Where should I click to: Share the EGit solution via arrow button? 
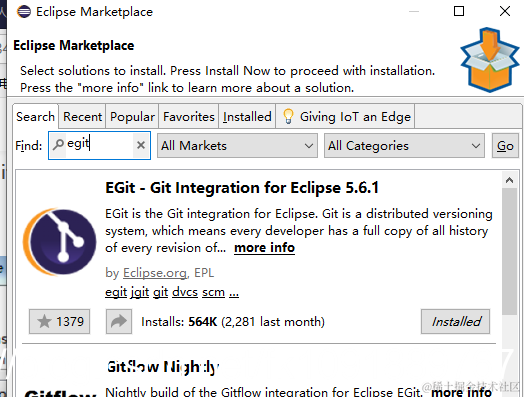click(x=119, y=321)
